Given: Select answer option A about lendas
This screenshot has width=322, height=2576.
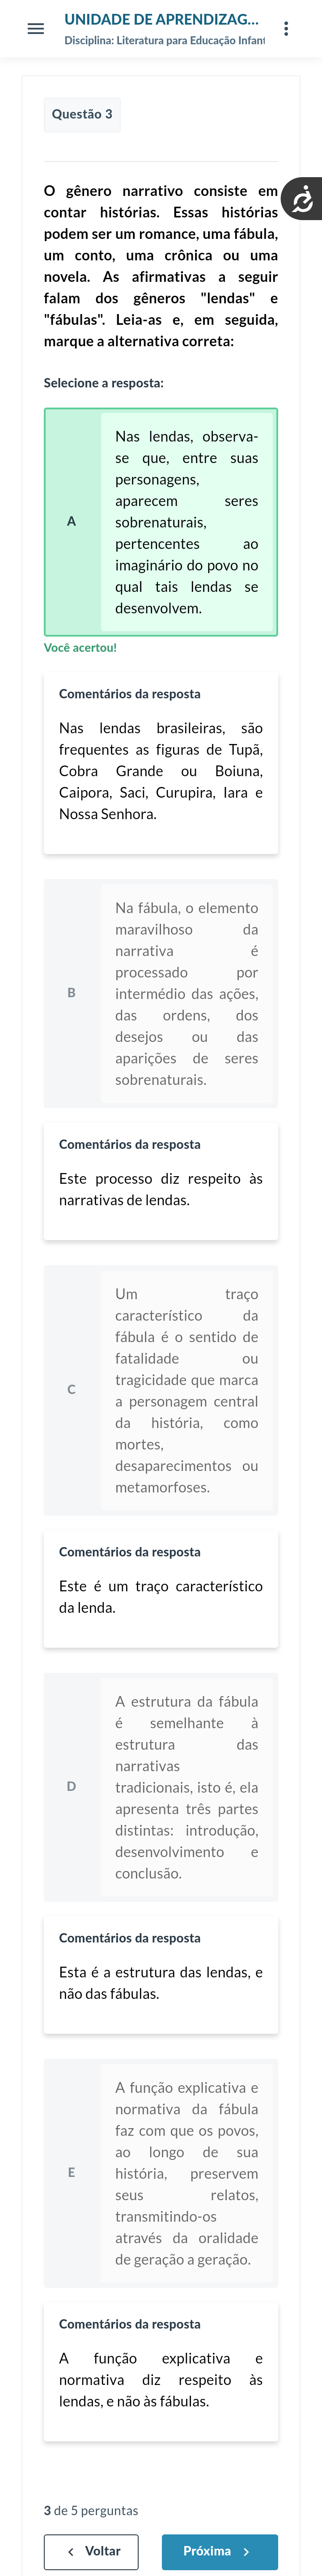Looking at the screenshot, I should pyautogui.click(x=186, y=522).
